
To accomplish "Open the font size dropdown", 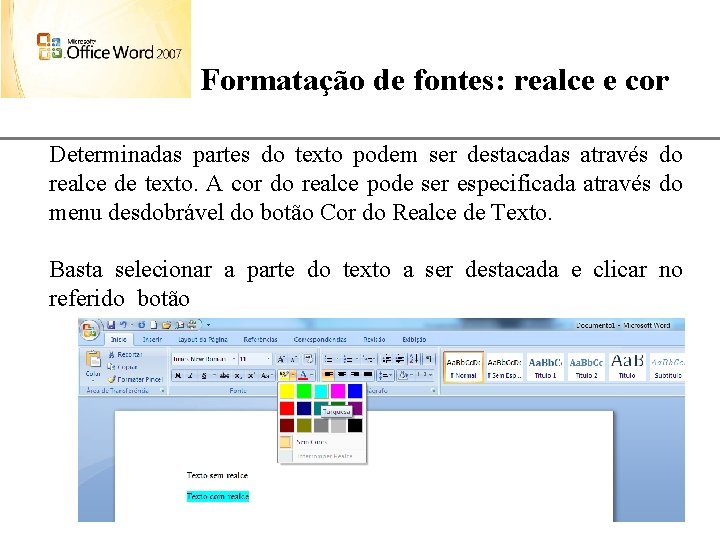I will (x=269, y=359).
